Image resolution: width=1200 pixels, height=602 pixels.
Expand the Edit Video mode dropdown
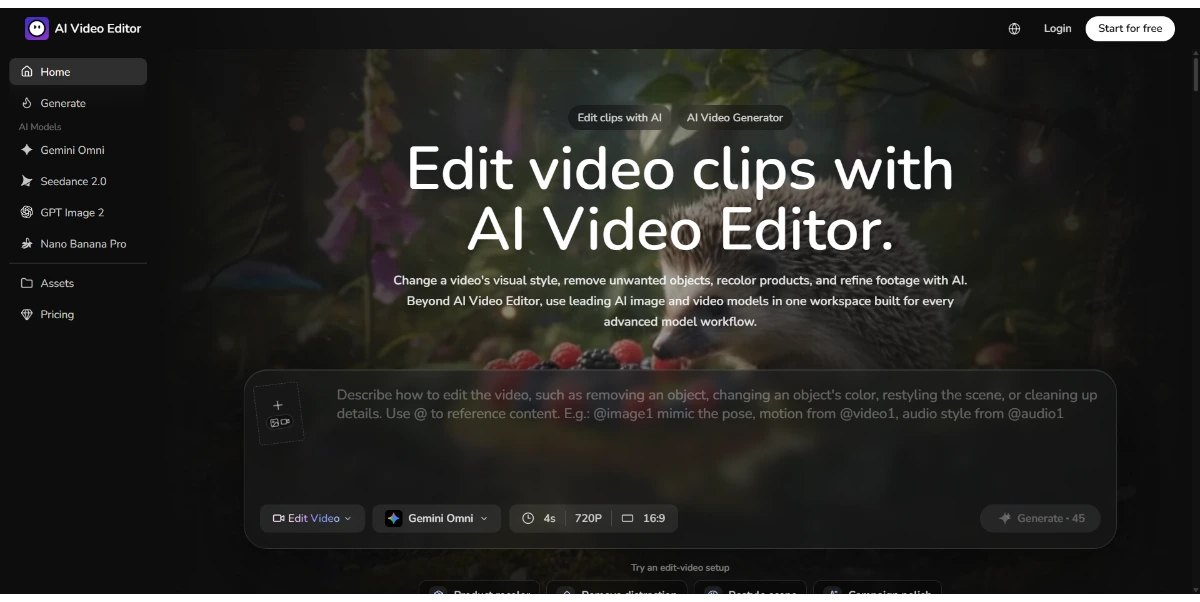[312, 518]
